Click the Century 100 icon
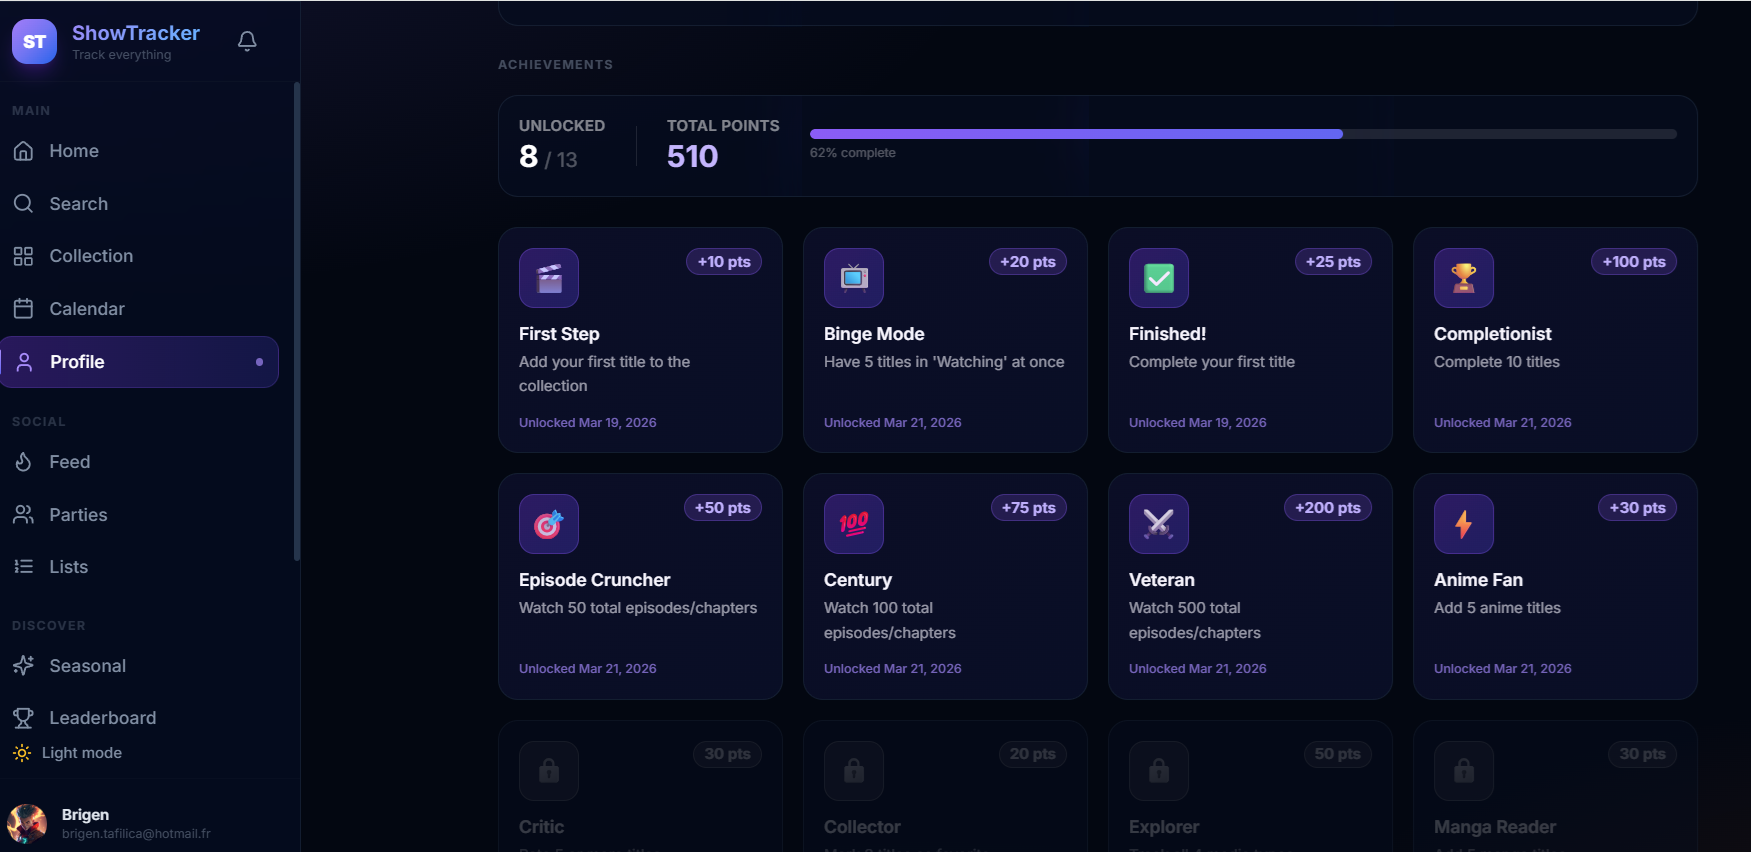The image size is (1751, 852). 854,524
